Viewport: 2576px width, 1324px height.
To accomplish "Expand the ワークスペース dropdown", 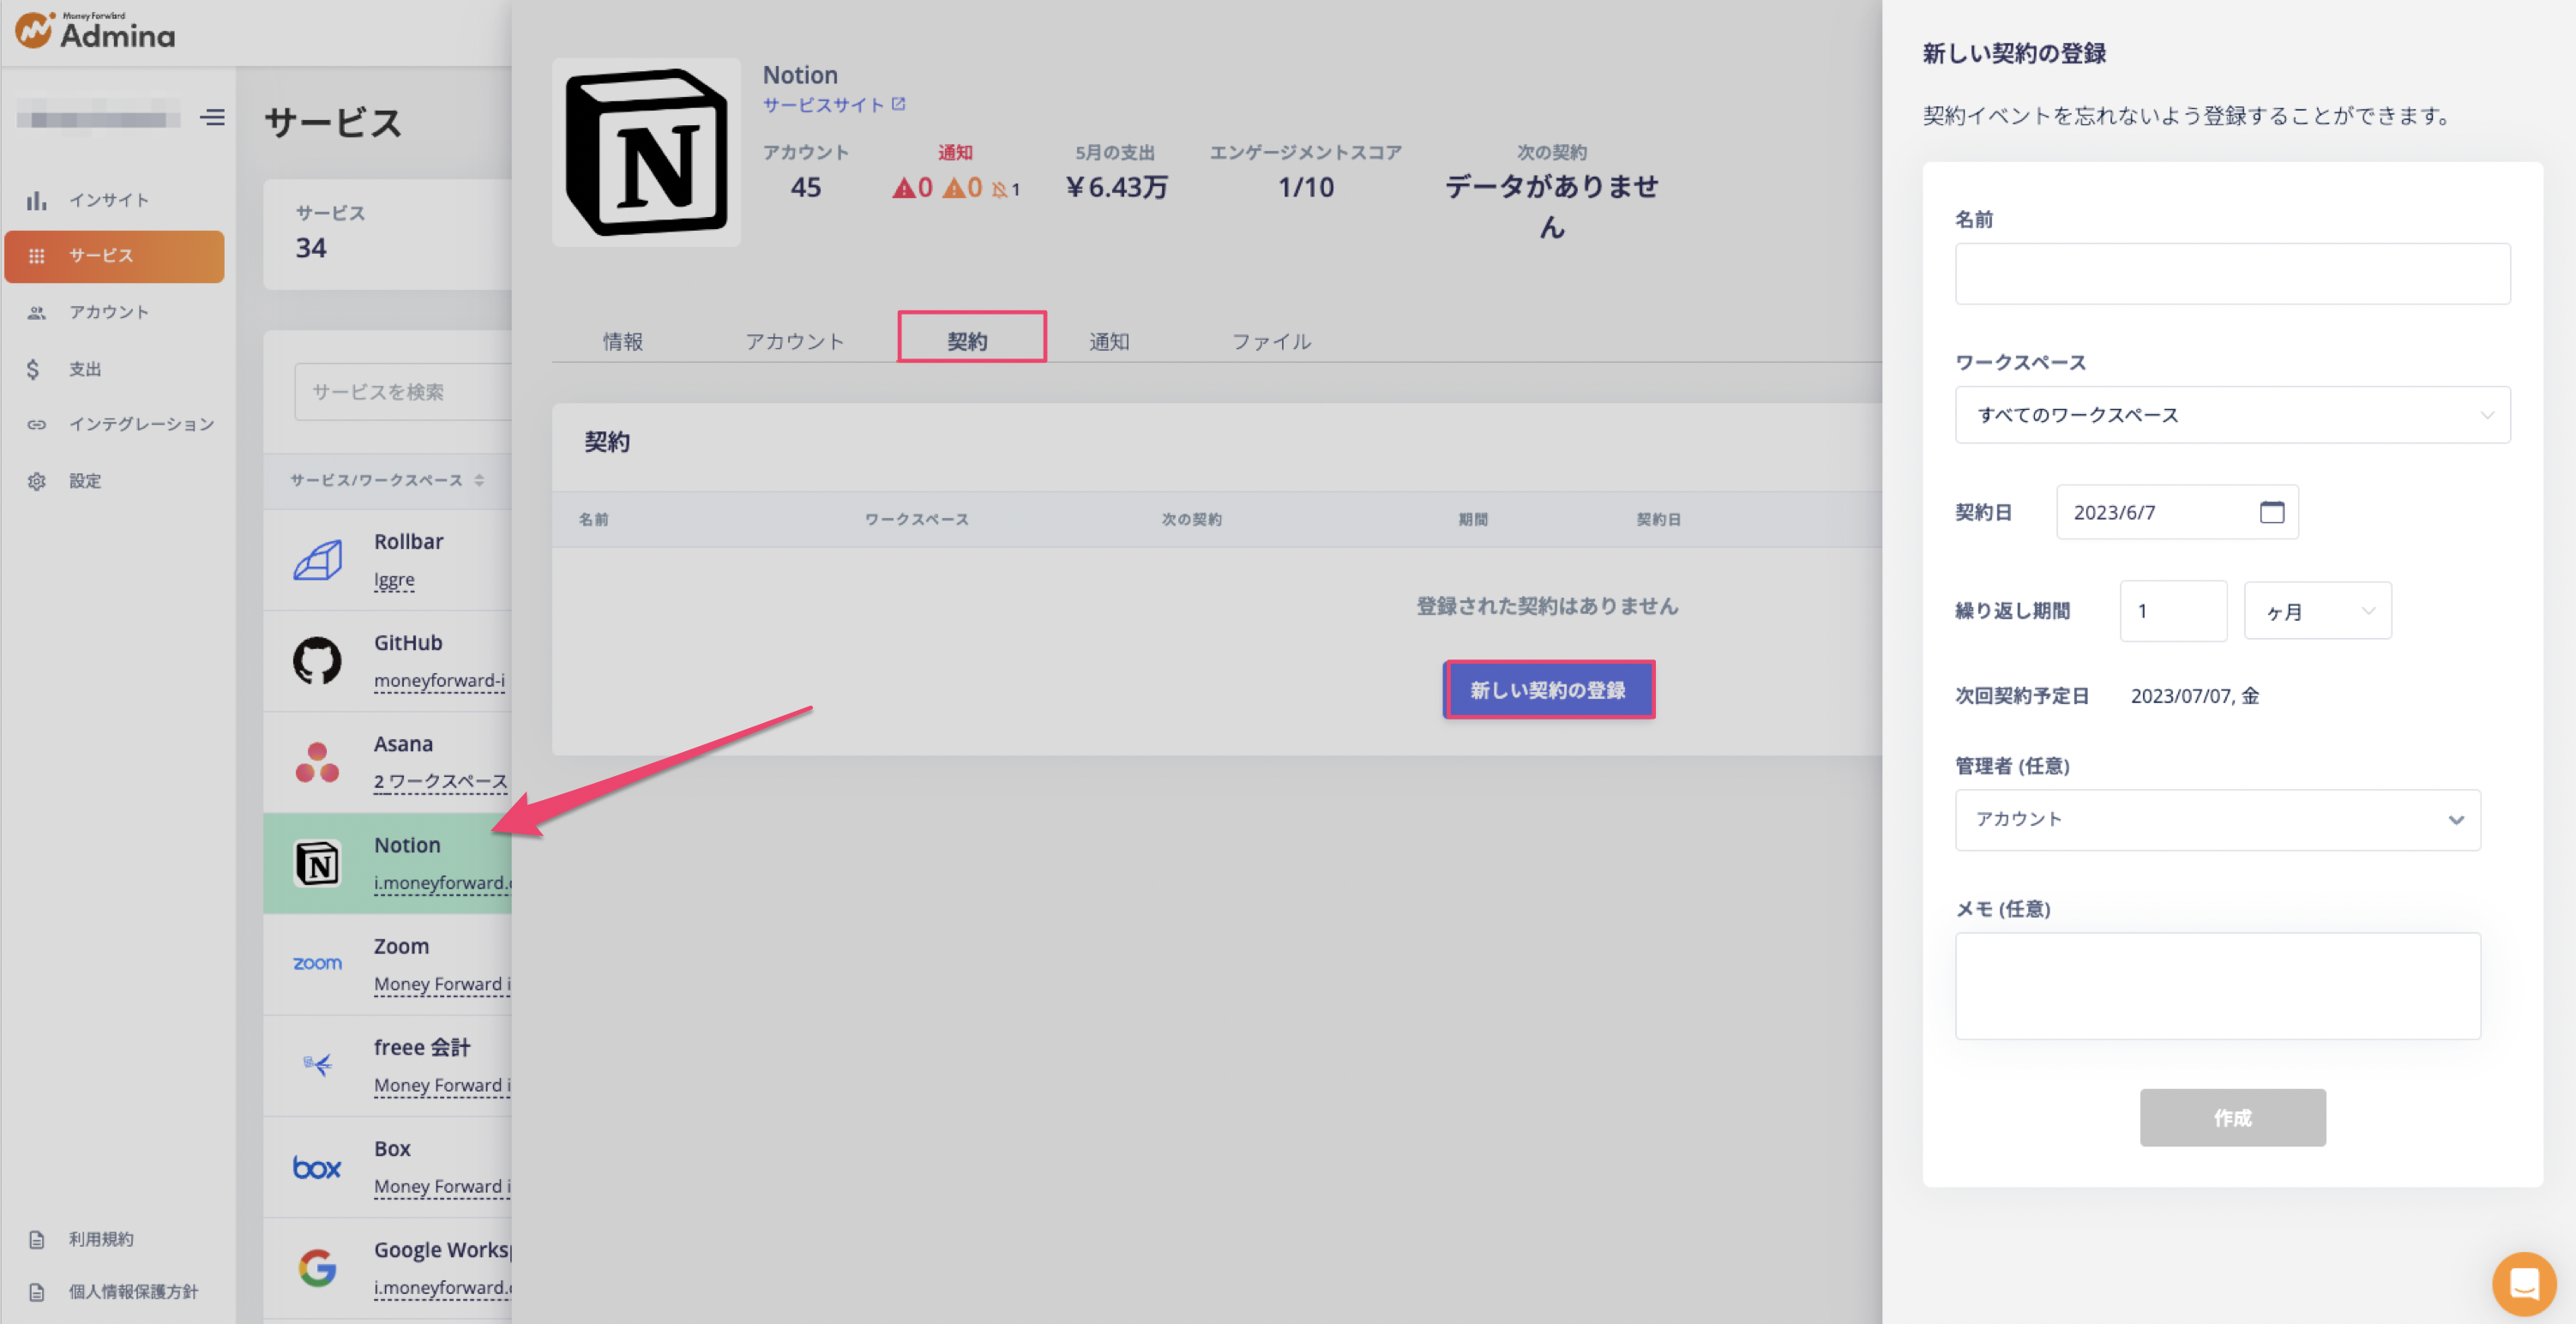I will [2232, 415].
